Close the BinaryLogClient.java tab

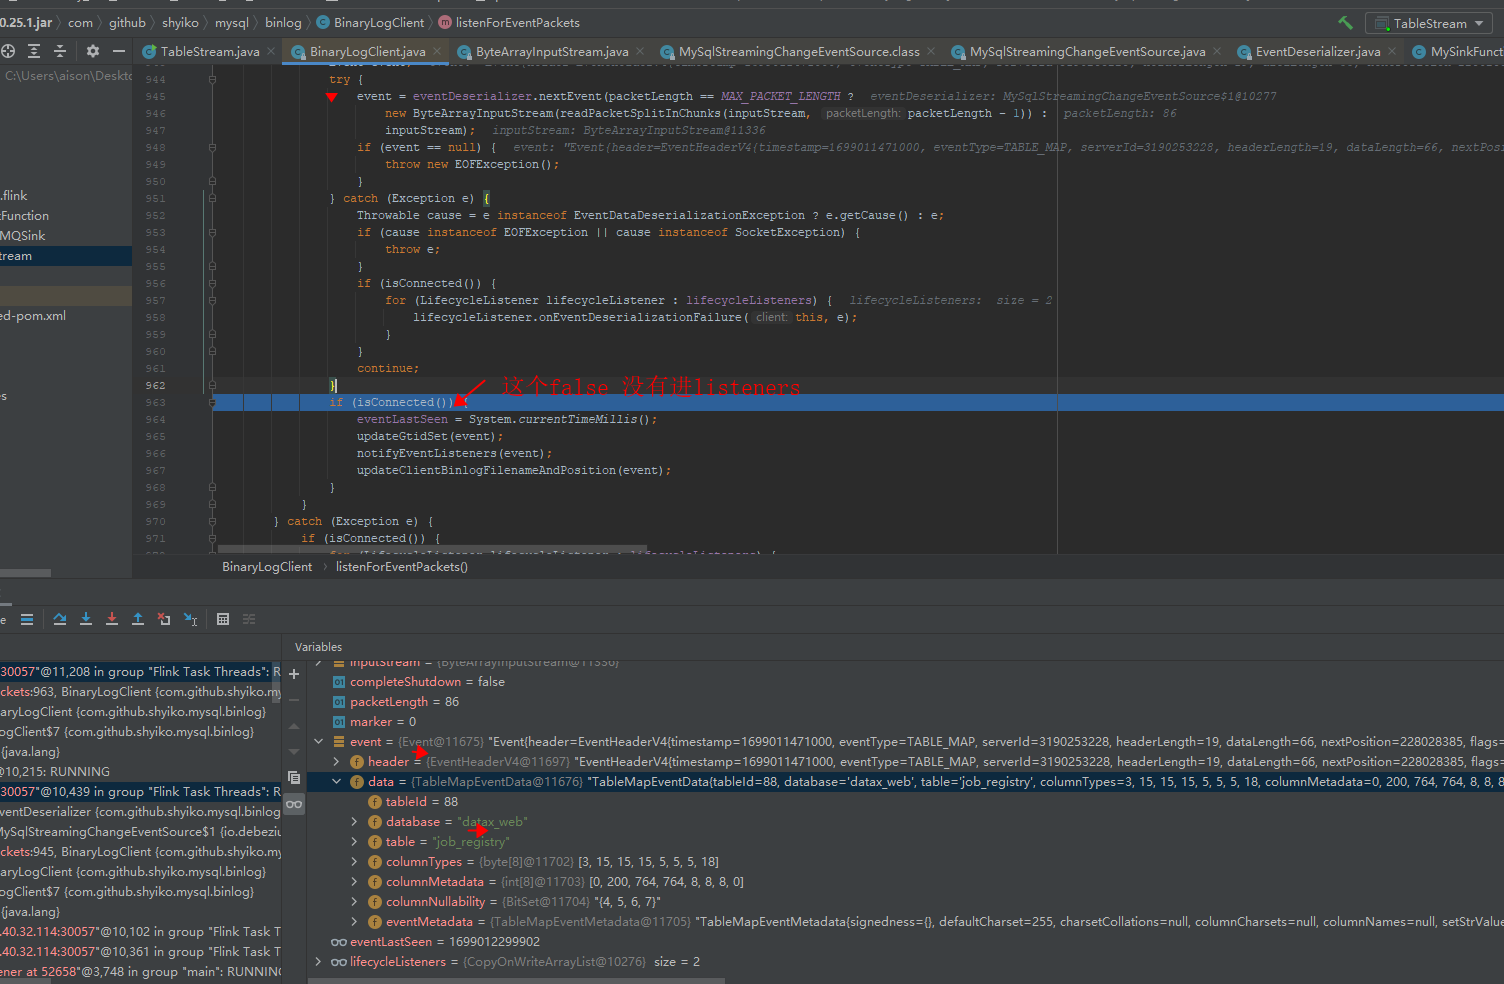pos(437,51)
